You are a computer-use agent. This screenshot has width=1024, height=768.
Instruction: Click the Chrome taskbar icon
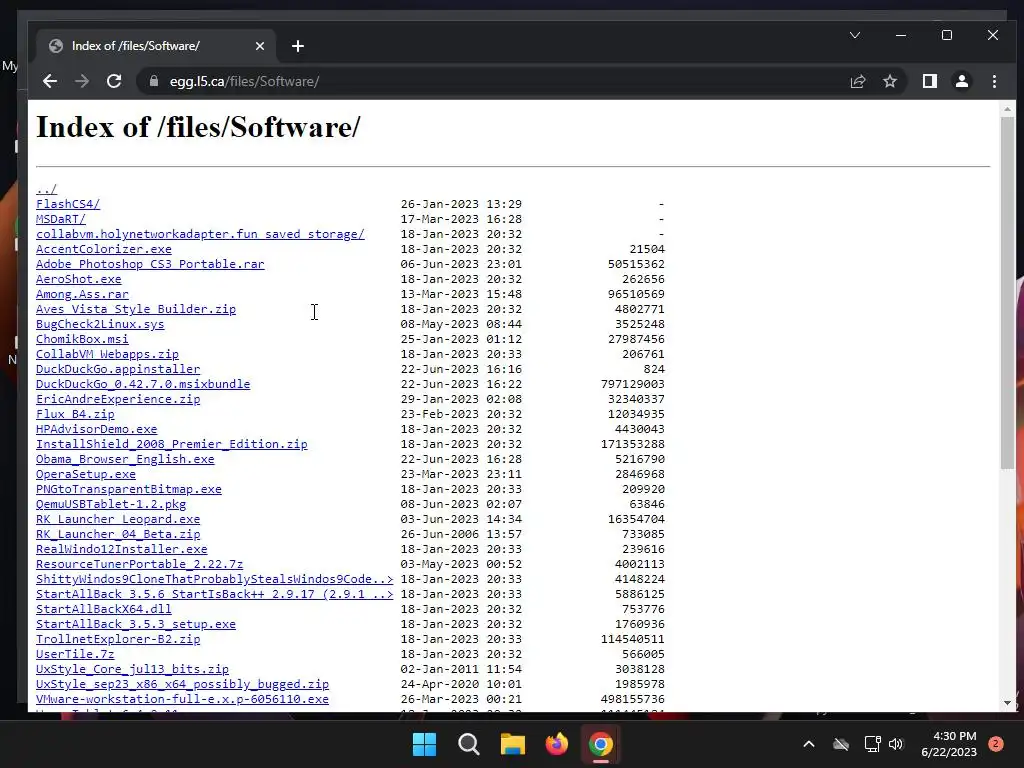tap(601, 744)
